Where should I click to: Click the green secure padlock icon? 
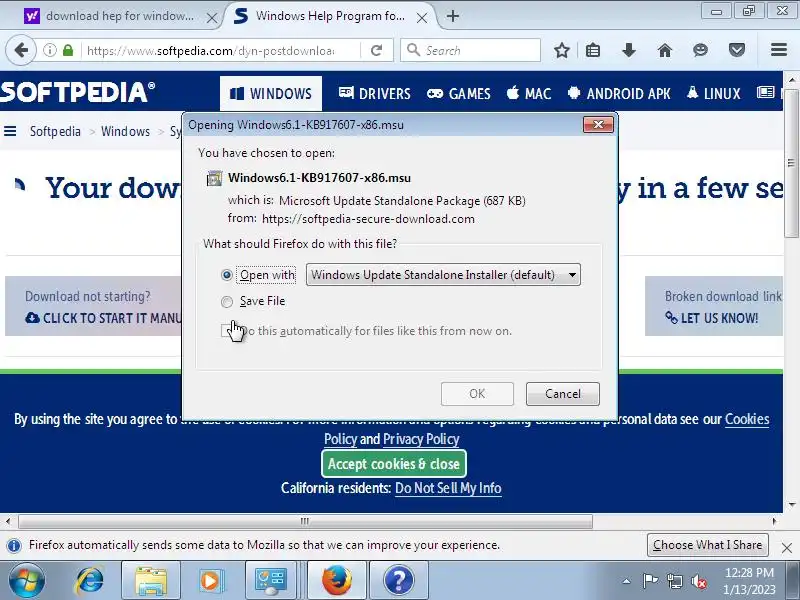(68, 50)
